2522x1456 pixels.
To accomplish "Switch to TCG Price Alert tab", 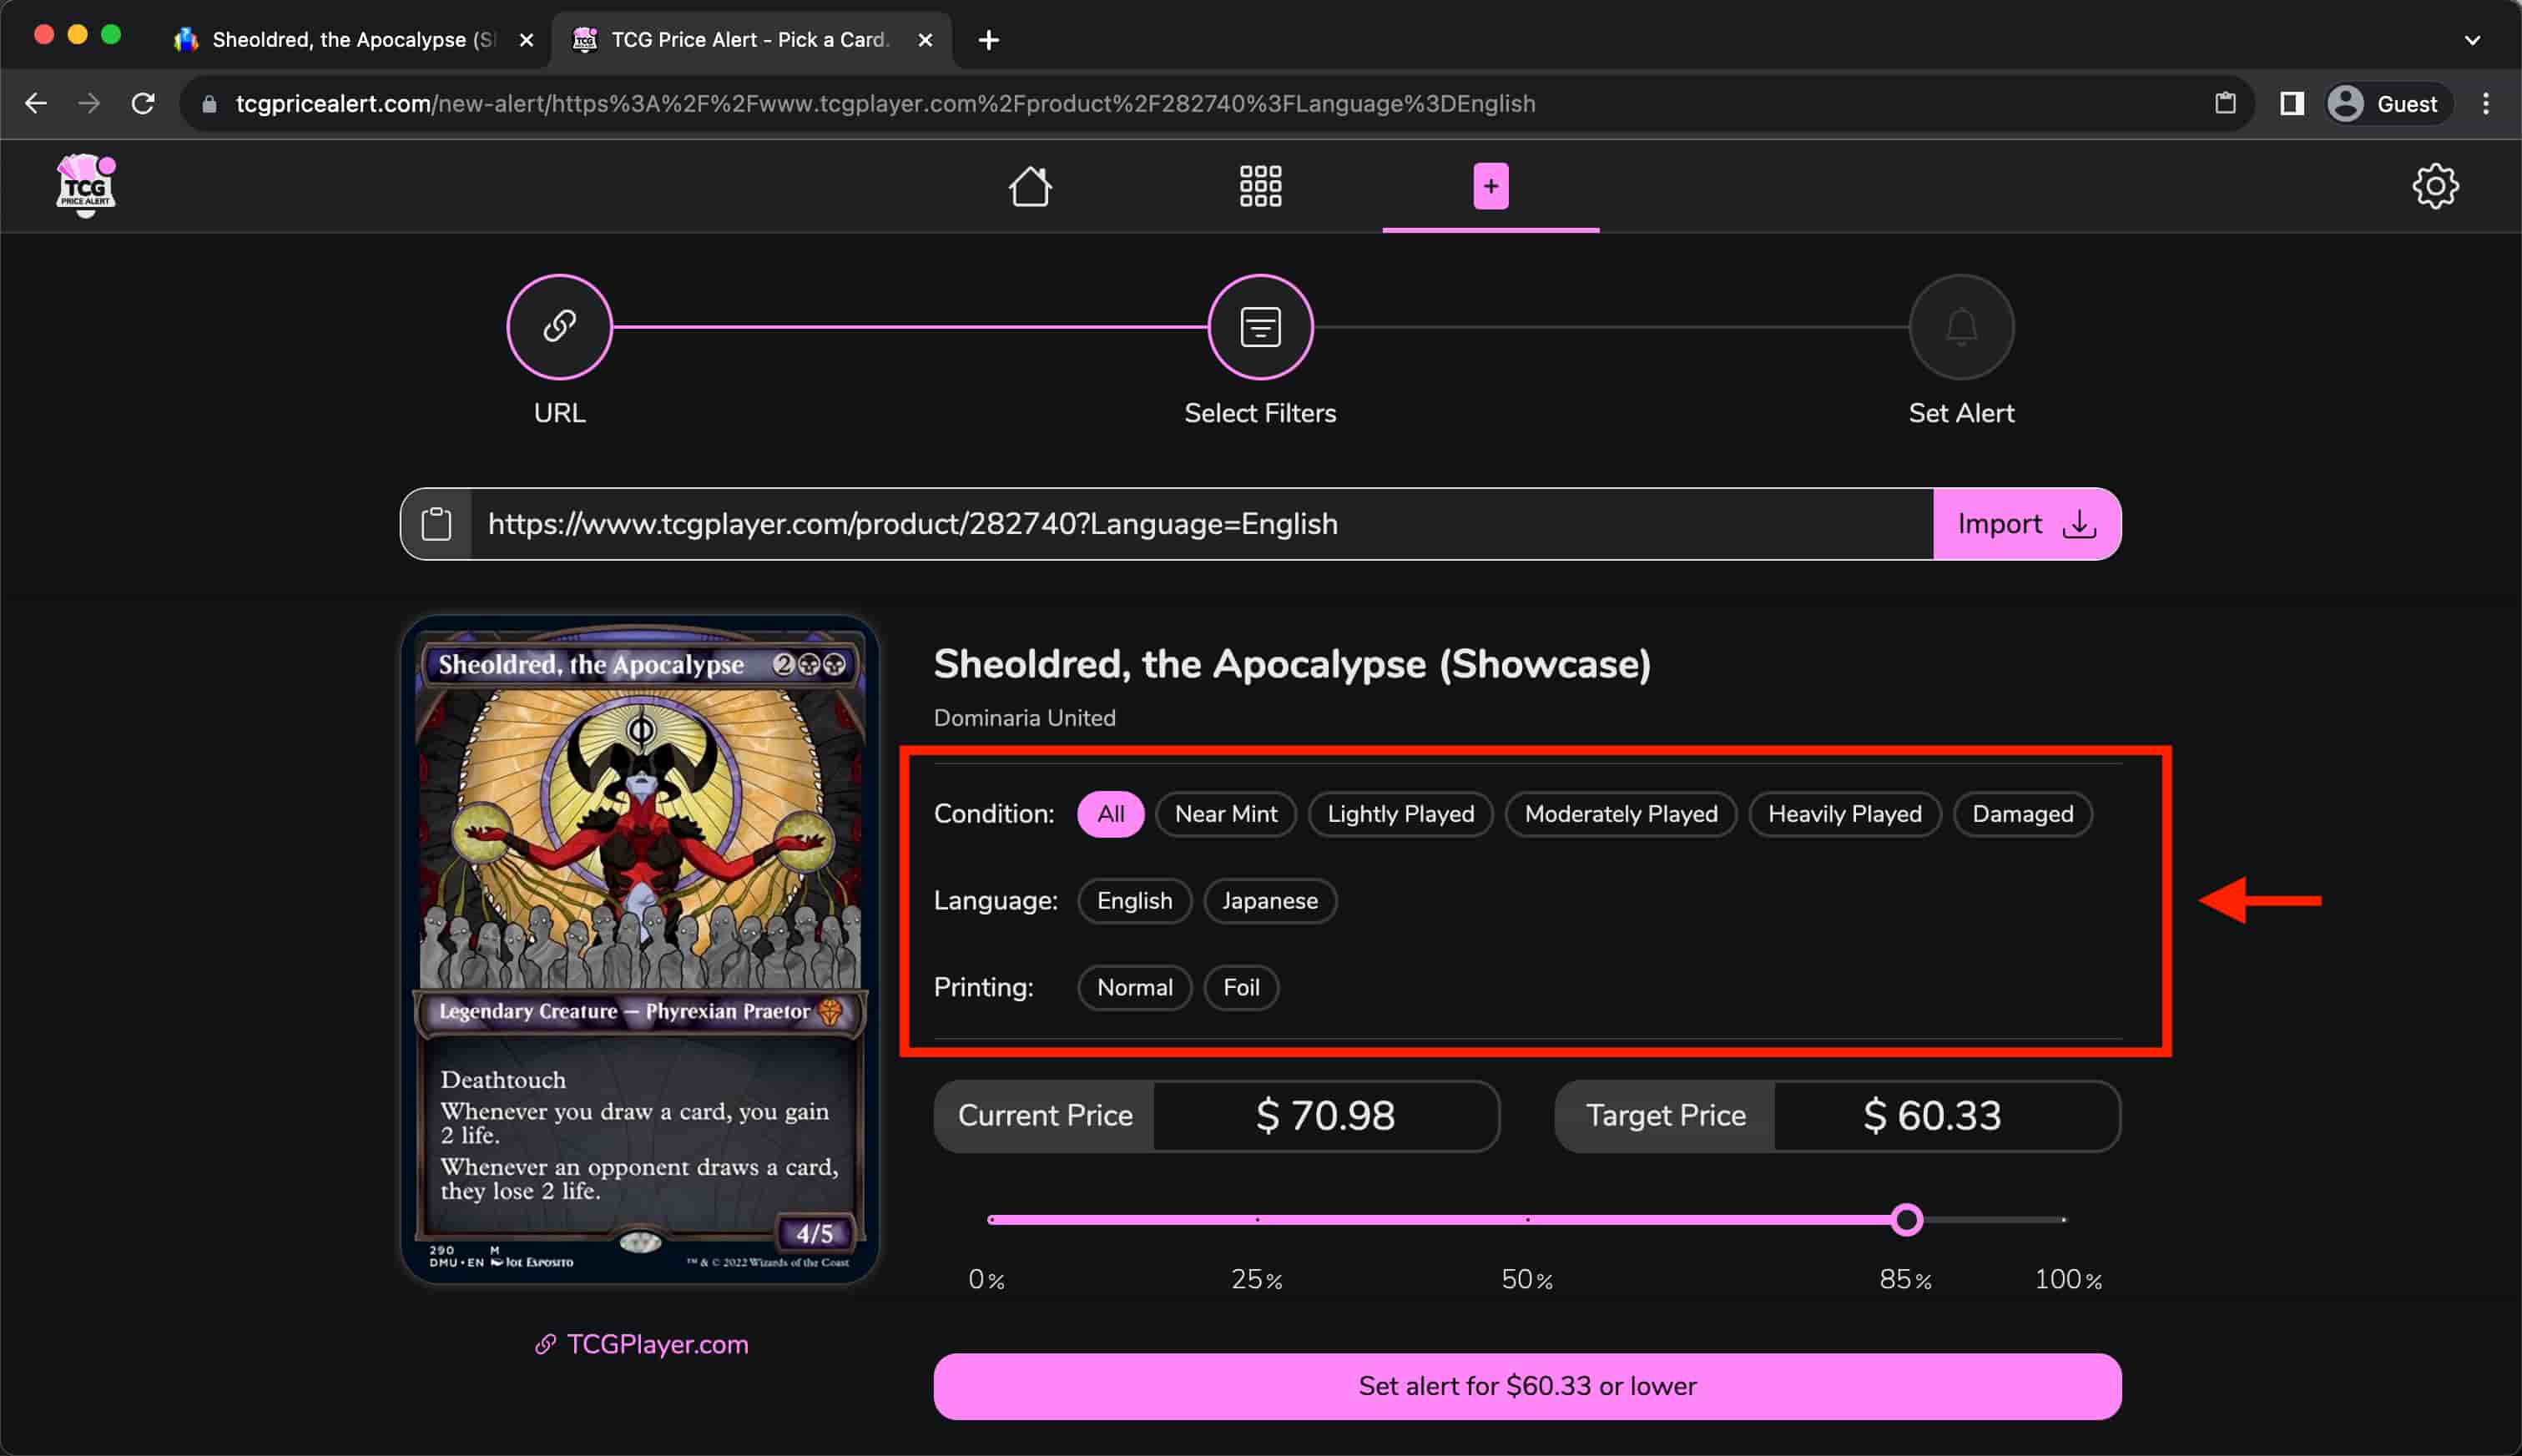I will [750, 40].
